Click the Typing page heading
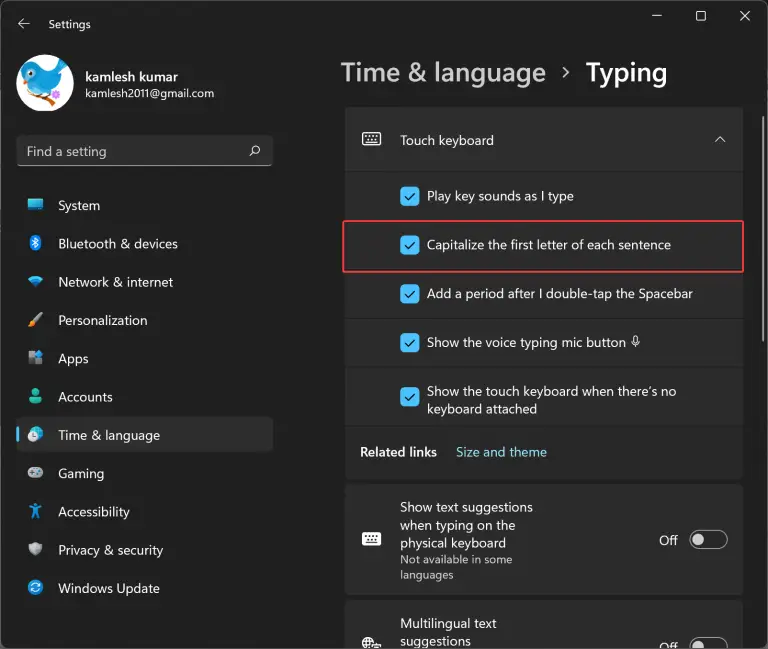This screenshot has width=768, height=649. tap(626, 73)
